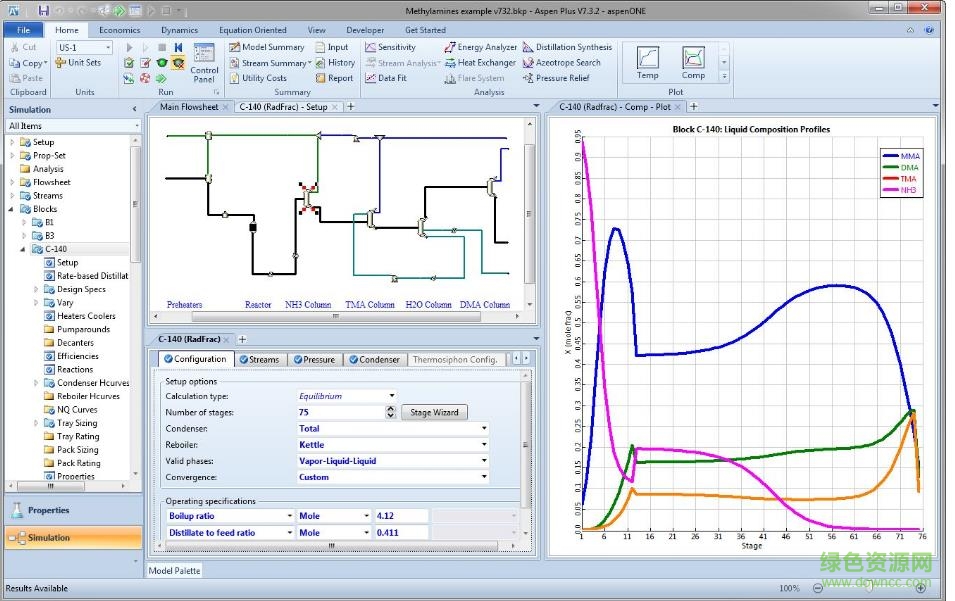Click the Unit Sets icon

pos(79,63)
